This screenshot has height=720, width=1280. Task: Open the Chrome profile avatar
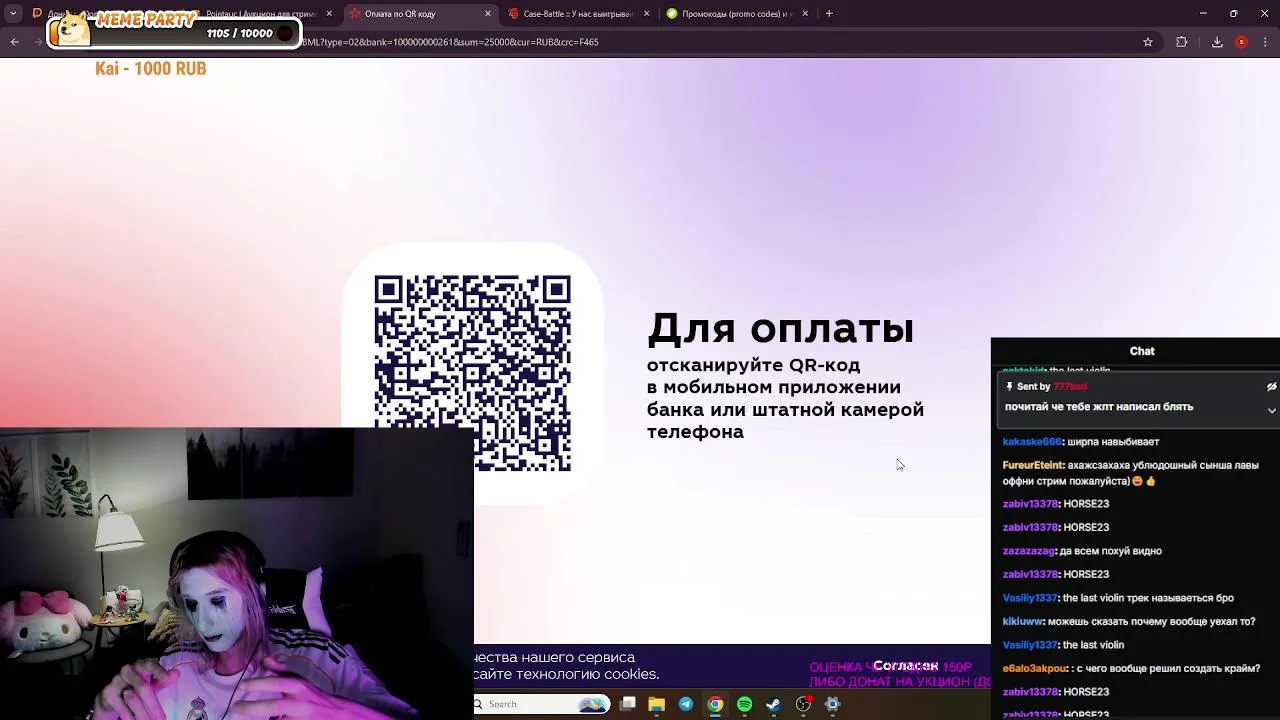pyautogui.click(x=1241, y=42)
